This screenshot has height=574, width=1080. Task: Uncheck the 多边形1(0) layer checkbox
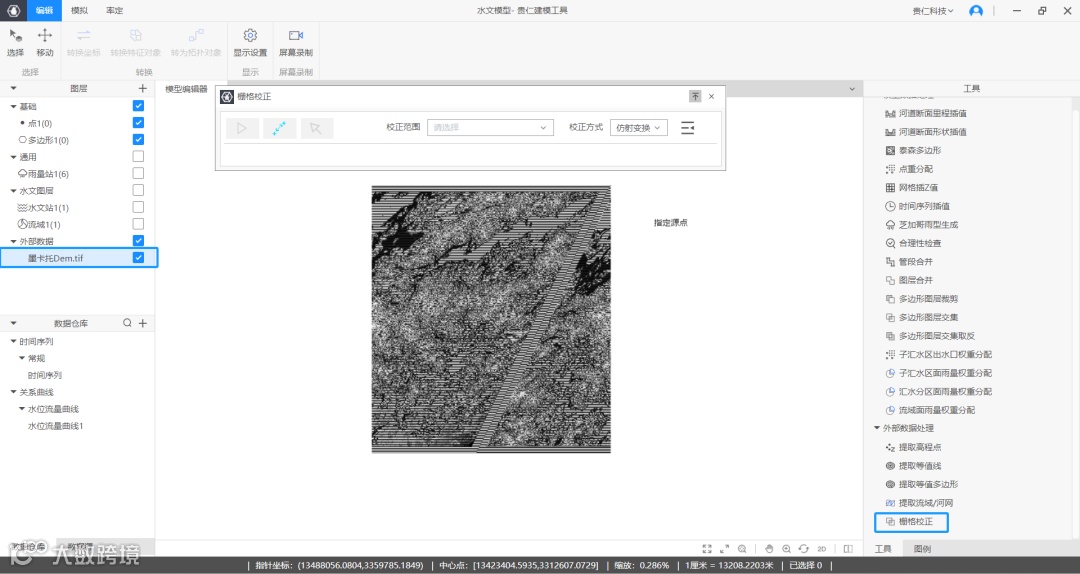pyautogui.click(x=138, y=140)
